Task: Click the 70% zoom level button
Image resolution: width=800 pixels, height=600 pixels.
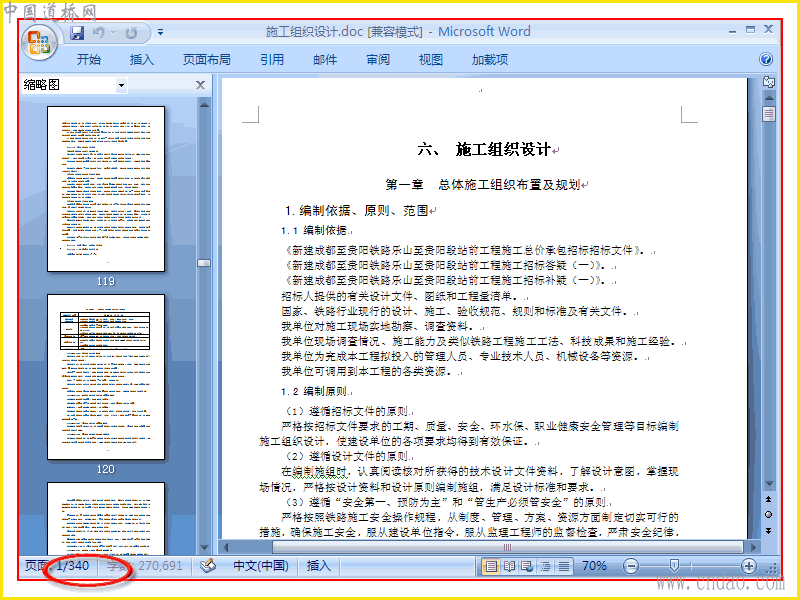Action: tap(594, 566)
